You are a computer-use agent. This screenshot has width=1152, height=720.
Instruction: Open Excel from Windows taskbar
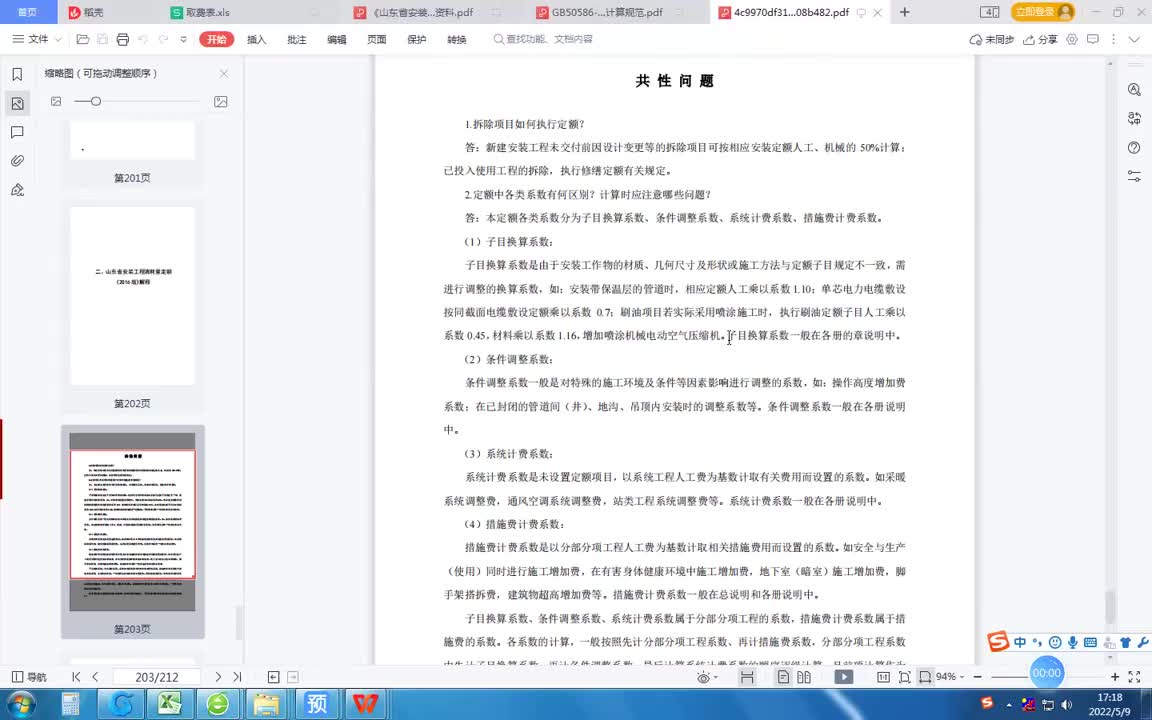pyautogui.click(x=170, y=703)
